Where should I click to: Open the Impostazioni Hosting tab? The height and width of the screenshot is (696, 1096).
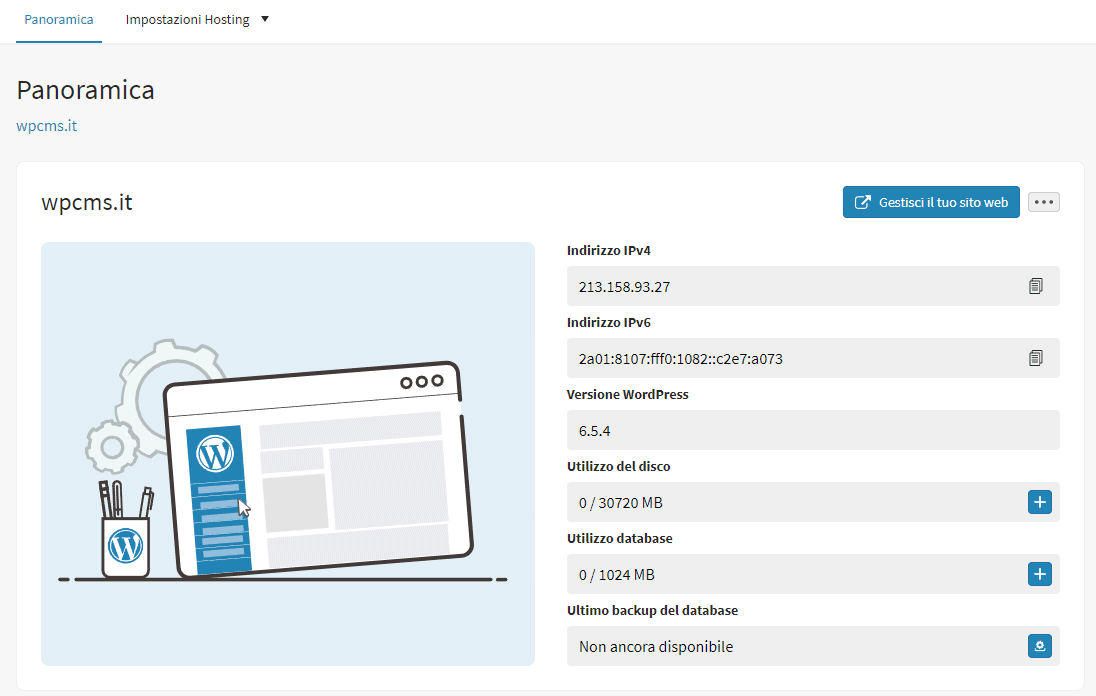coord(187,20)
